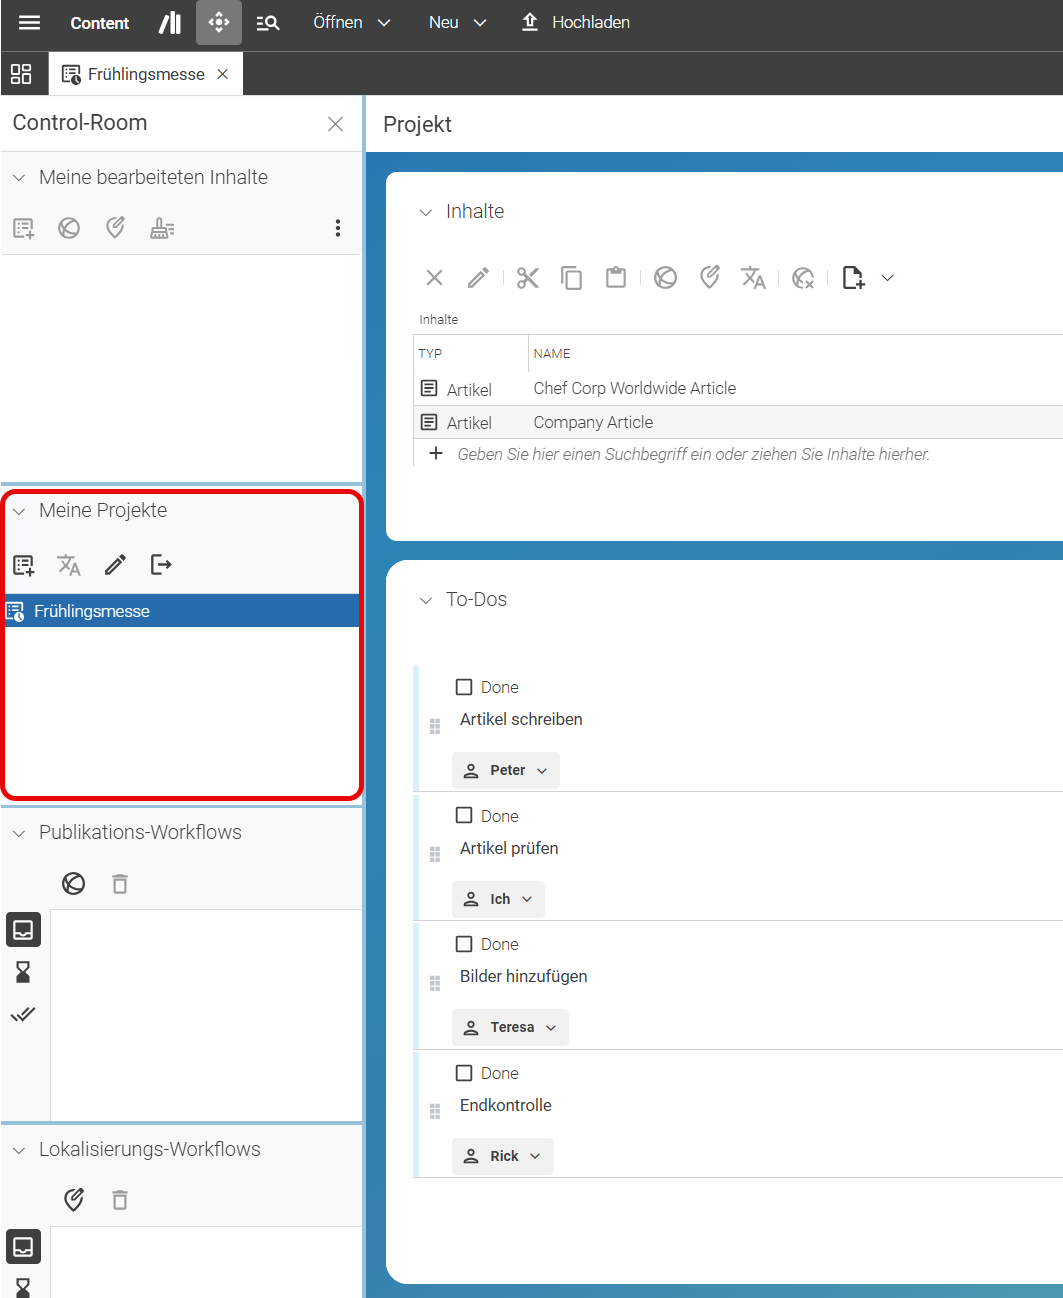Check Done for Endkontrolle
The image size is (1063, 1298).
point(464,1073)
